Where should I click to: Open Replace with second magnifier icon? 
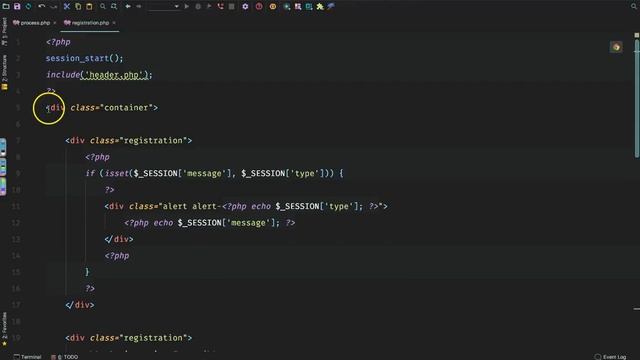click(x=114, y=7)
